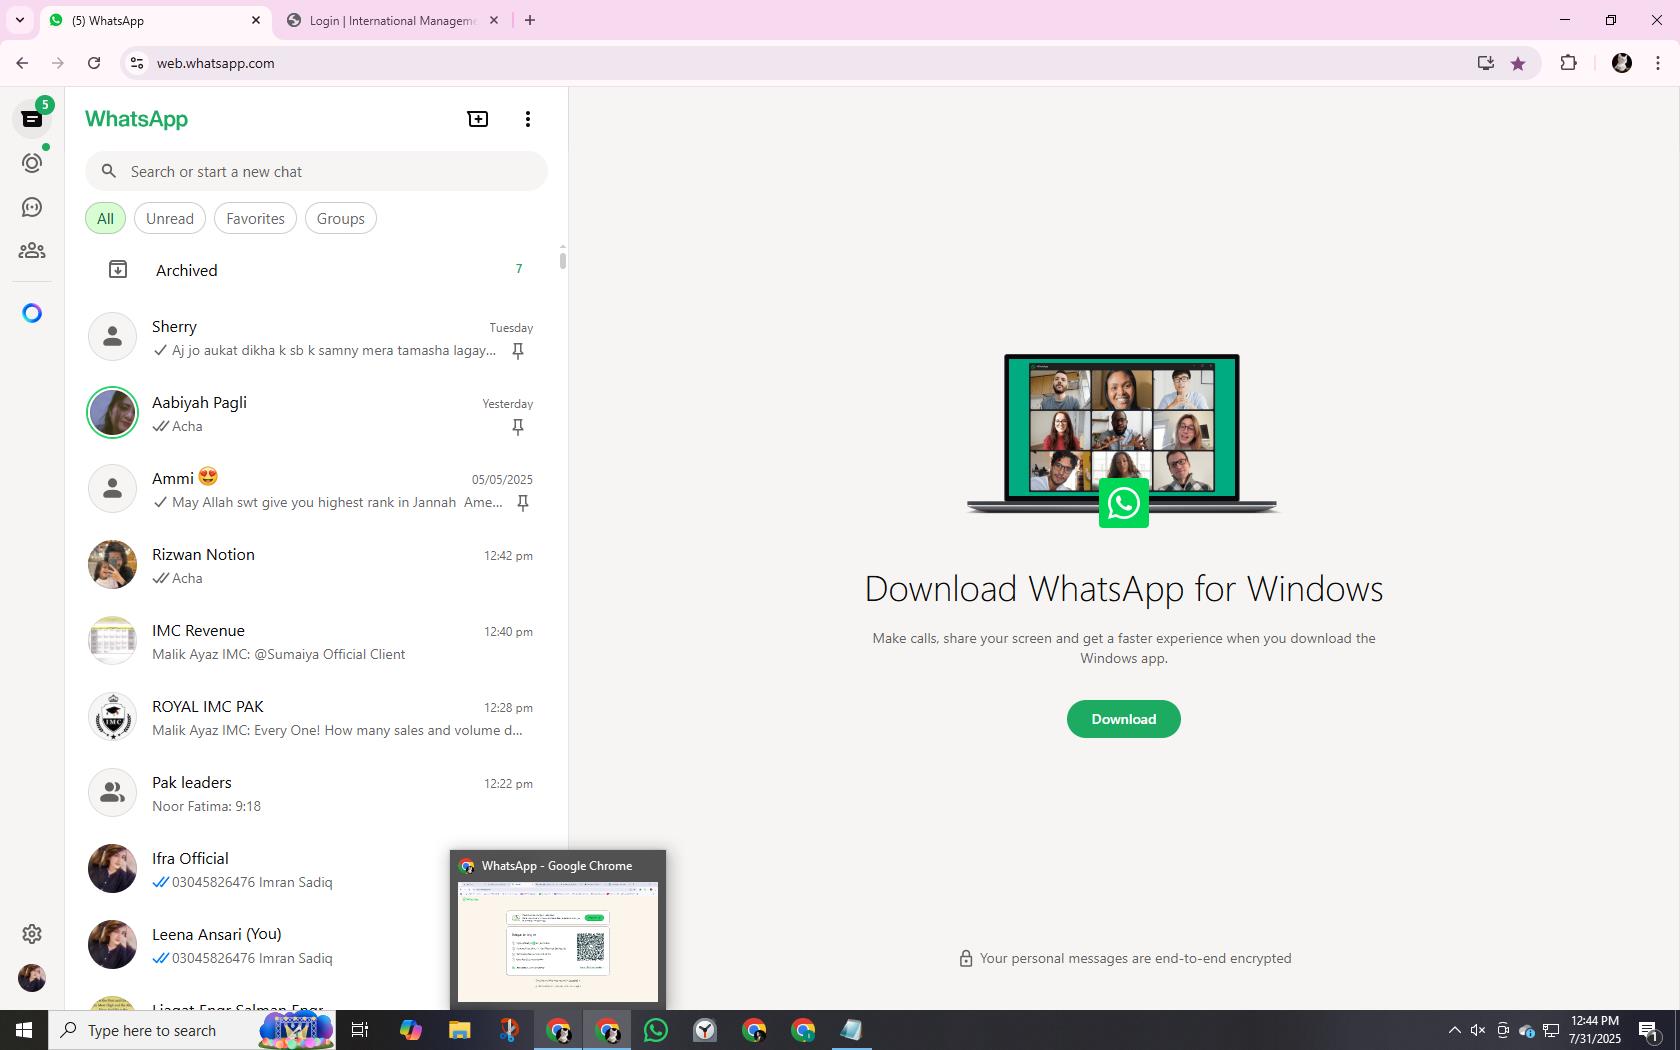The width and height of the screenshot is (1680, 1050).
Task: Filter chats by Unread
Action: click(x=170, y=219)
